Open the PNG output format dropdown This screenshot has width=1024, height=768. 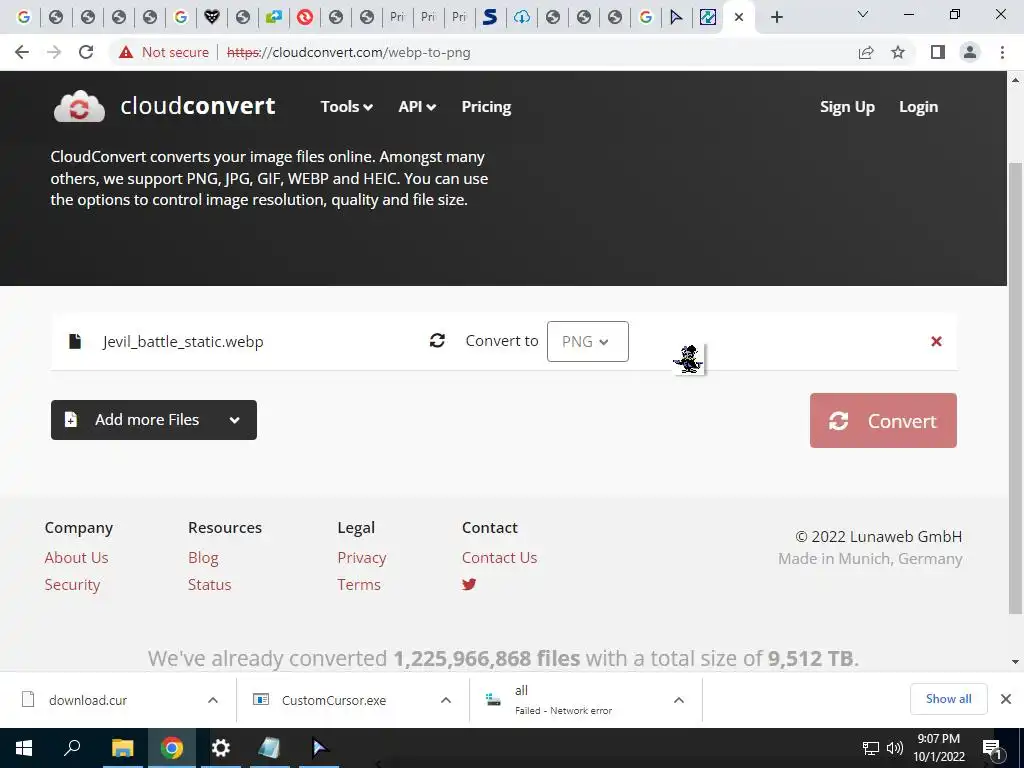click(588, 341)
